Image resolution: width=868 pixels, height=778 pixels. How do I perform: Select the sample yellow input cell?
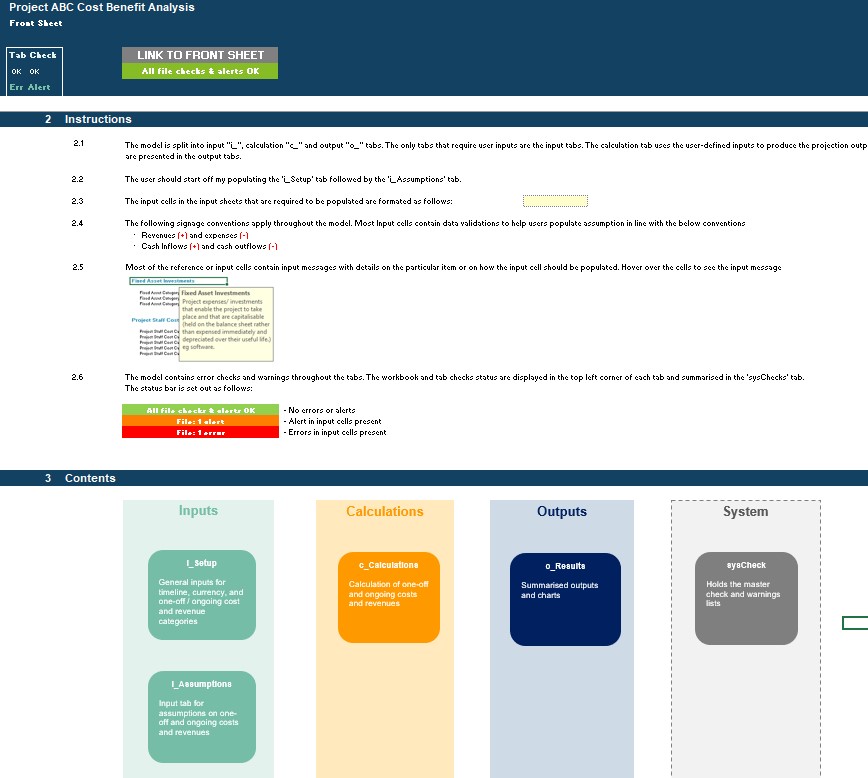555,201
